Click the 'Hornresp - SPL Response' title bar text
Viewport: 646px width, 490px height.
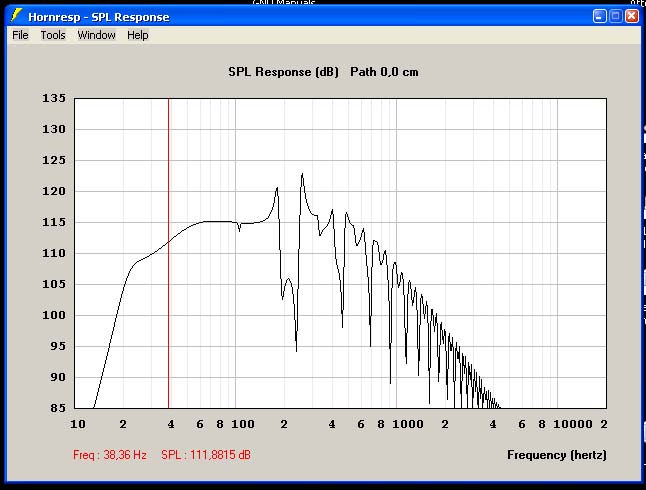[99, 17]
